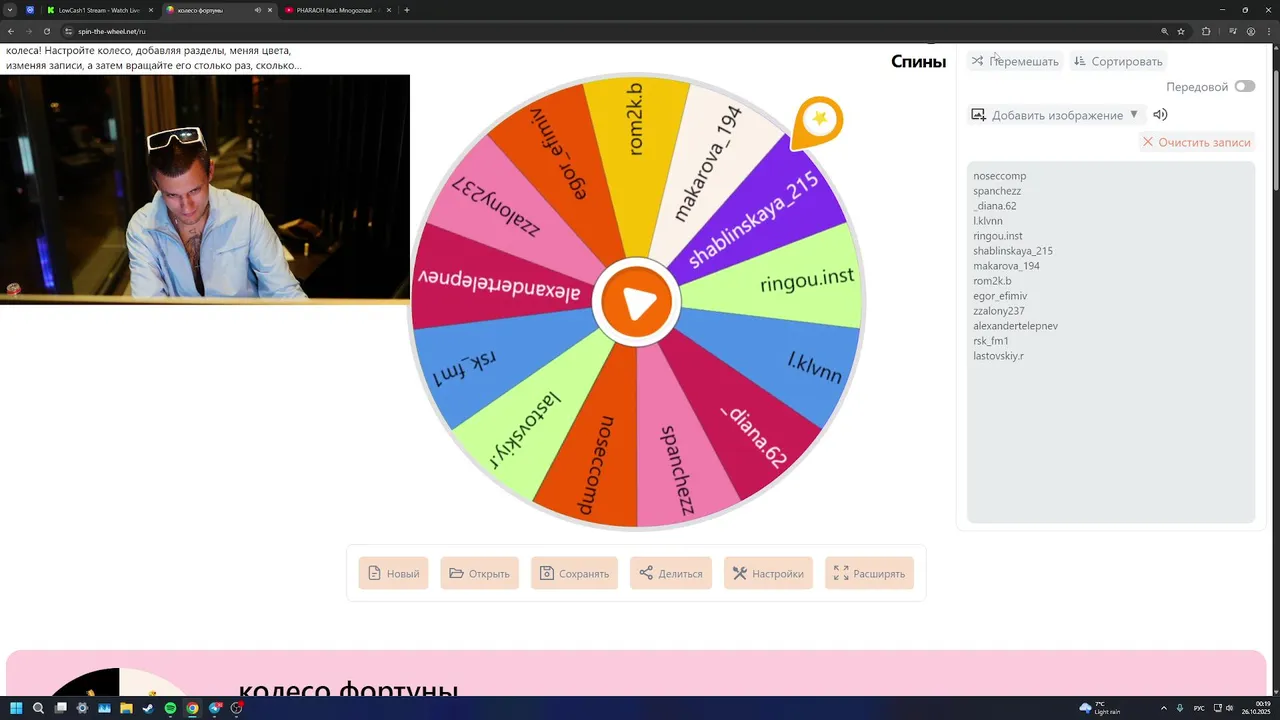Share the wheel via Делиться
The width and height of the screenshot is (1280, 720).
pyautogui.click(x=671, y=573)
